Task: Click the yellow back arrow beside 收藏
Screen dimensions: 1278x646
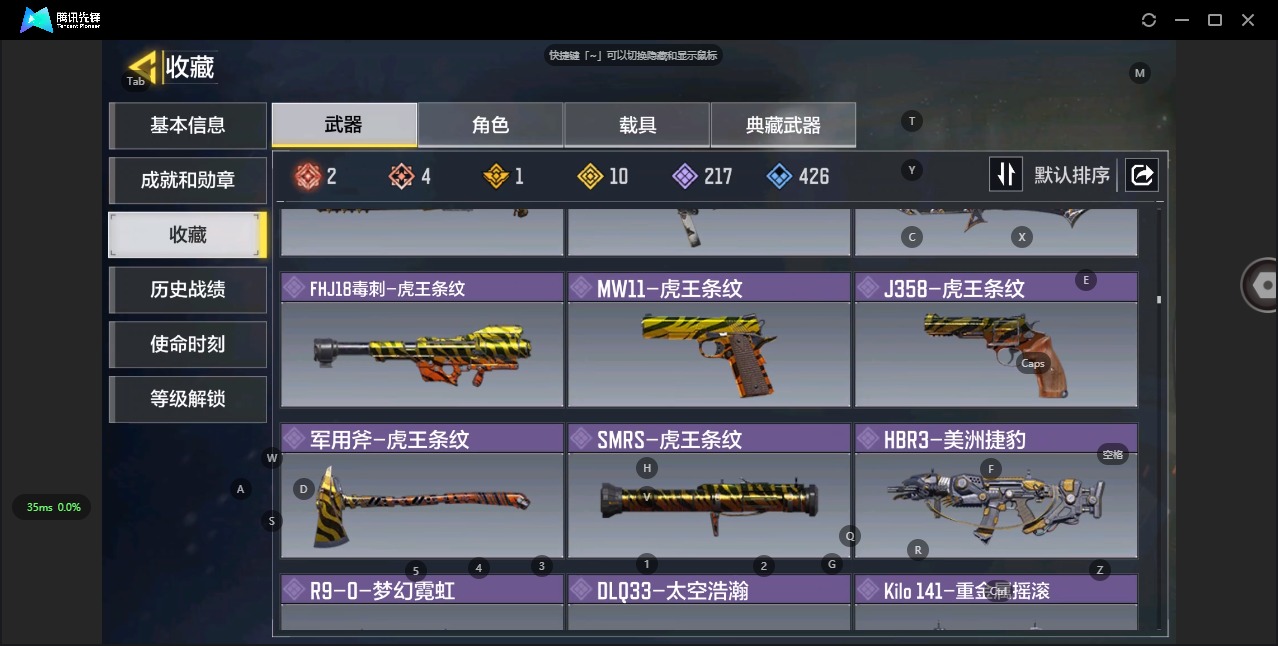Action: 142,67
